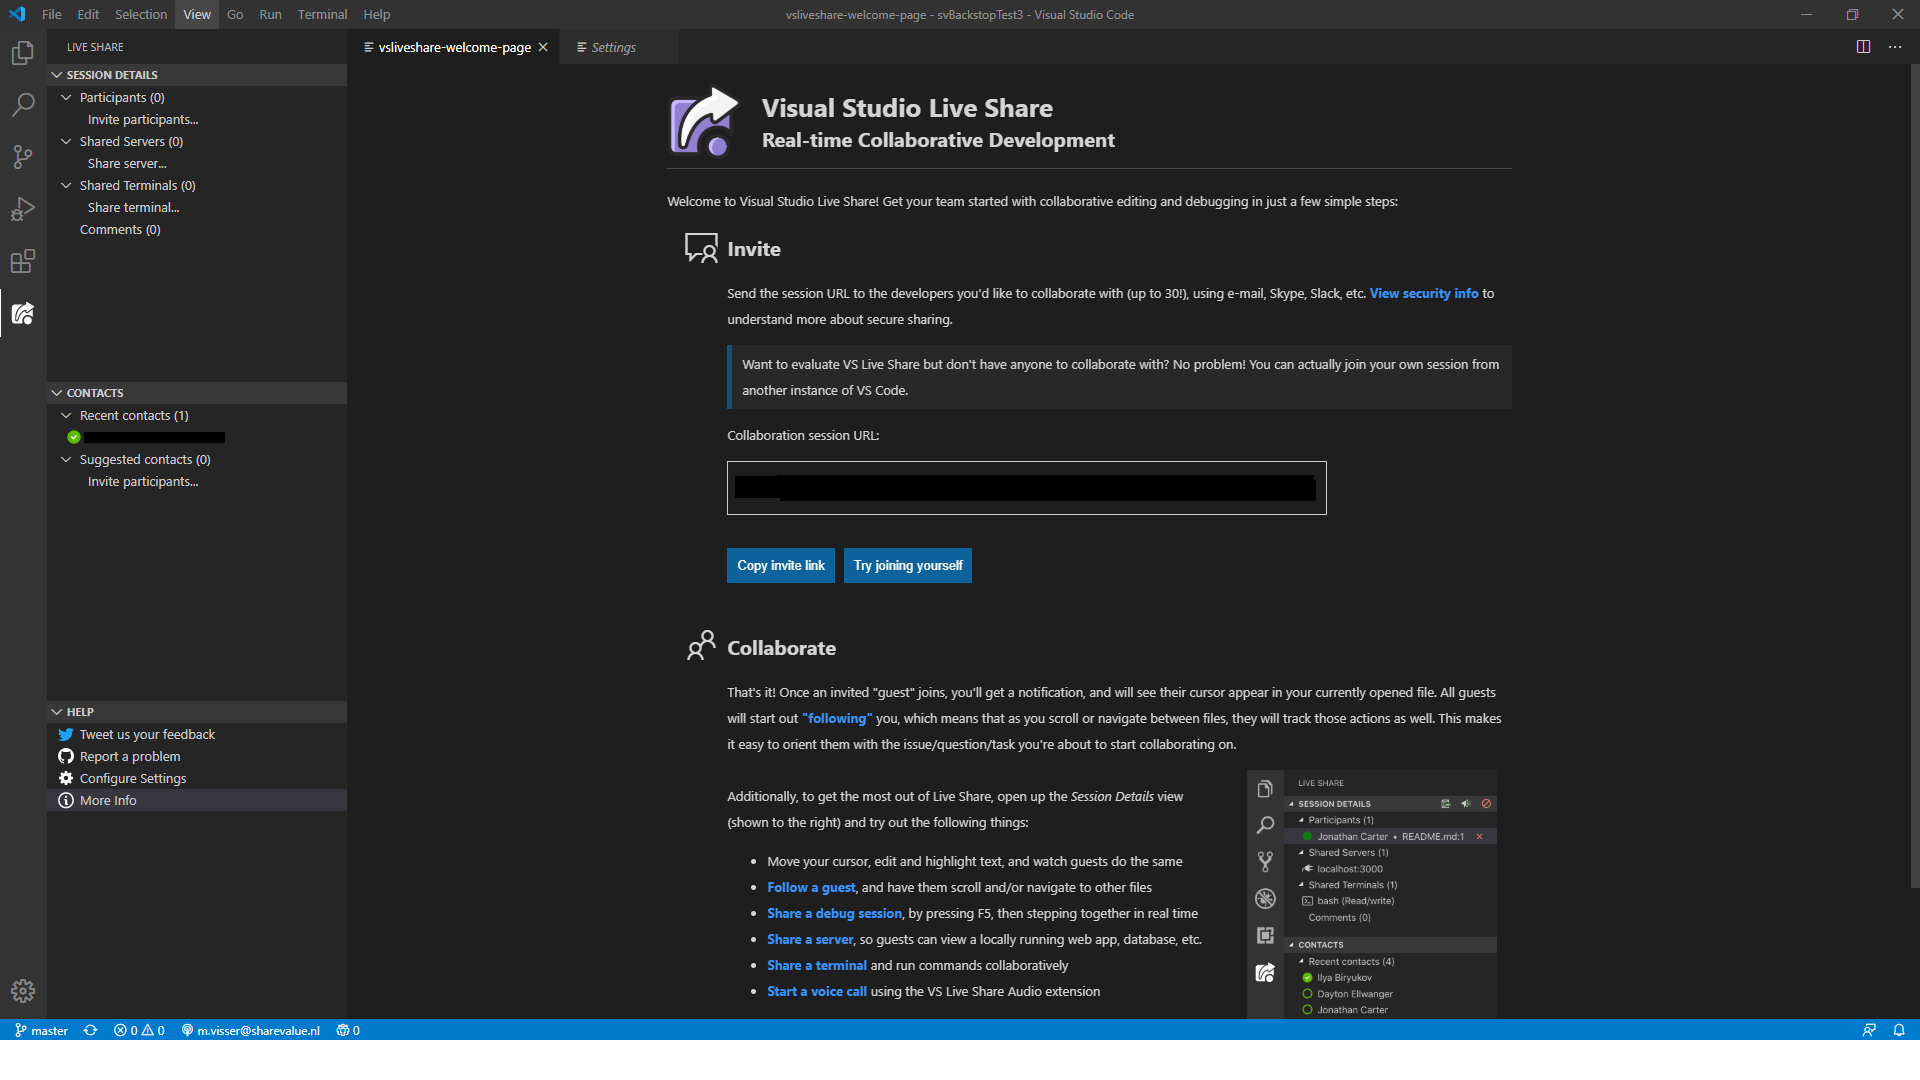Open the Share a debug session link
The image size is (1920, 1080).
pos(834,913)
